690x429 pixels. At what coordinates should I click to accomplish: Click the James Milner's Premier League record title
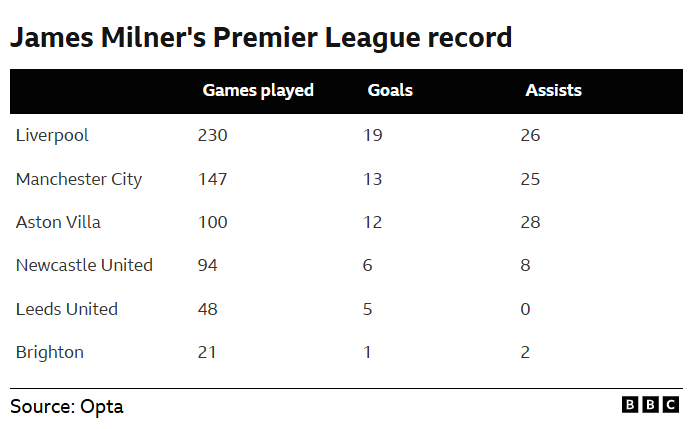click(x=261, y=39)
